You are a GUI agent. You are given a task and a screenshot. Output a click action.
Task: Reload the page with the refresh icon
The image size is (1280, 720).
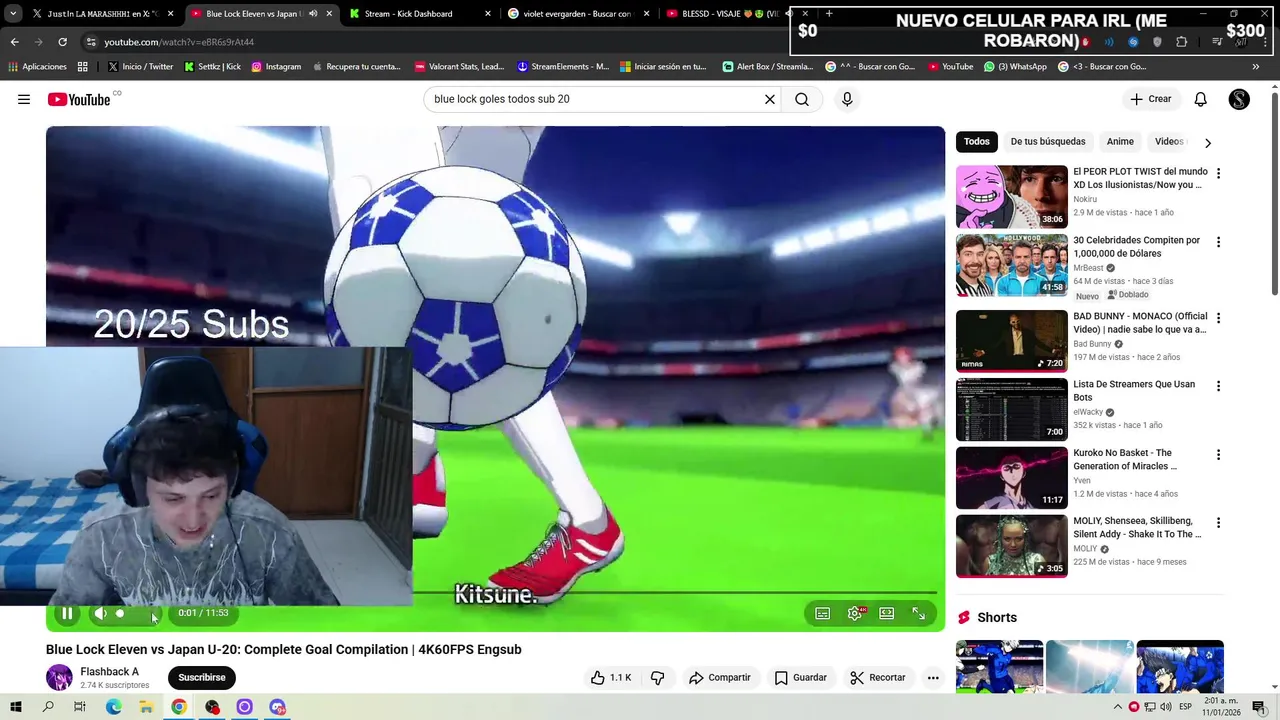click(62, 42)
